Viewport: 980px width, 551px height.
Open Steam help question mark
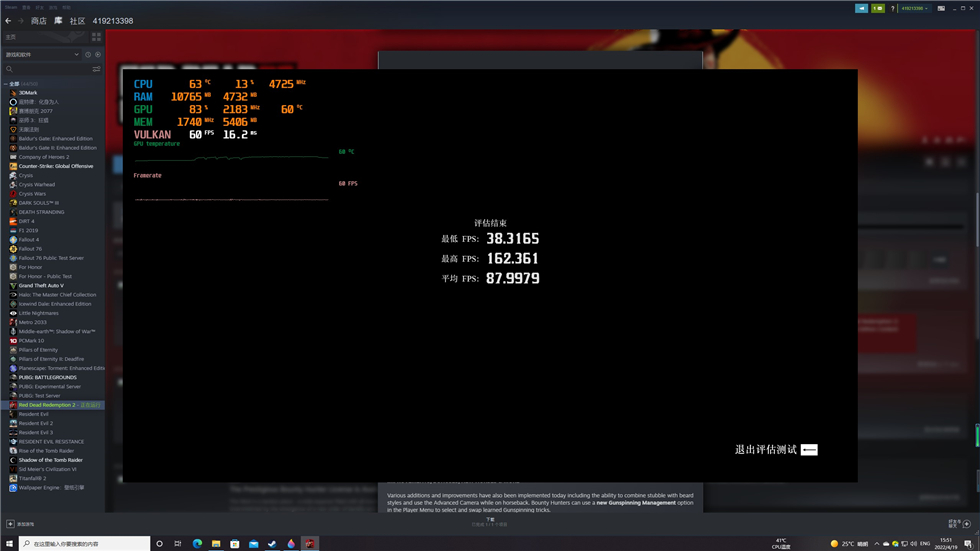click(x=892, y=8)
